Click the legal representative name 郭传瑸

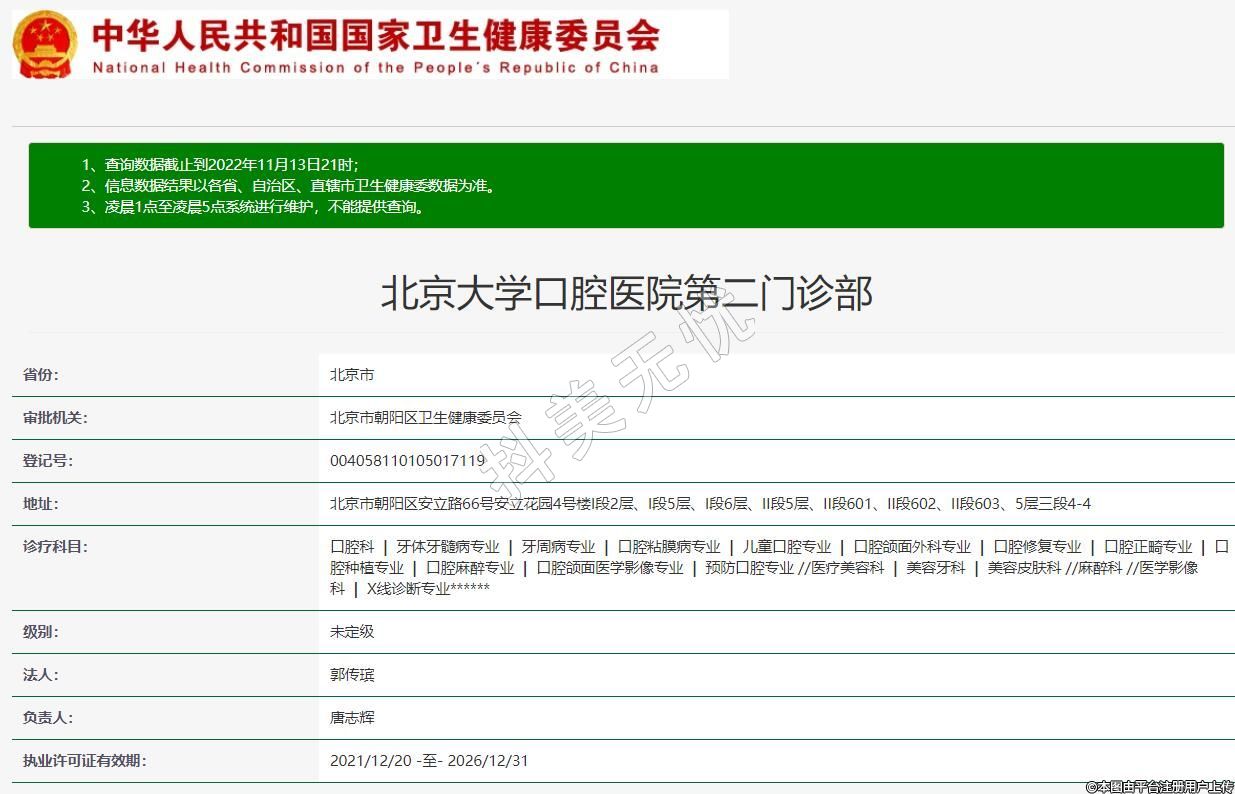coord(352,675)
